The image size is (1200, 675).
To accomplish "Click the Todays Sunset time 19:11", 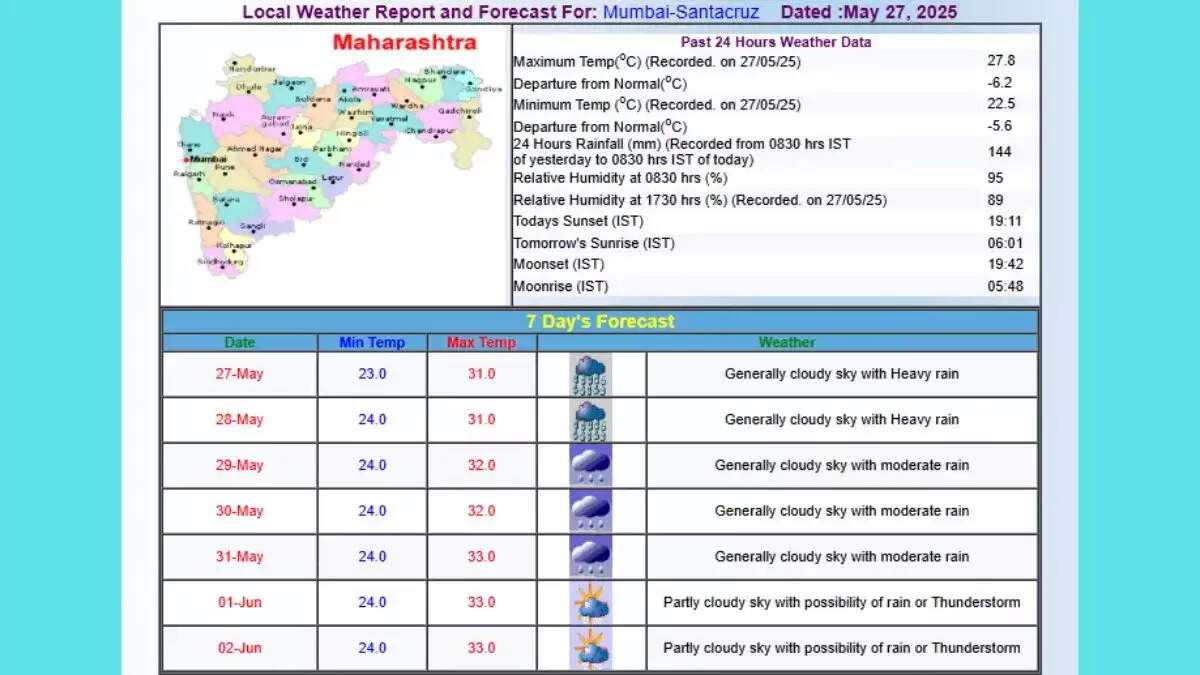I will coord(1000,221).
